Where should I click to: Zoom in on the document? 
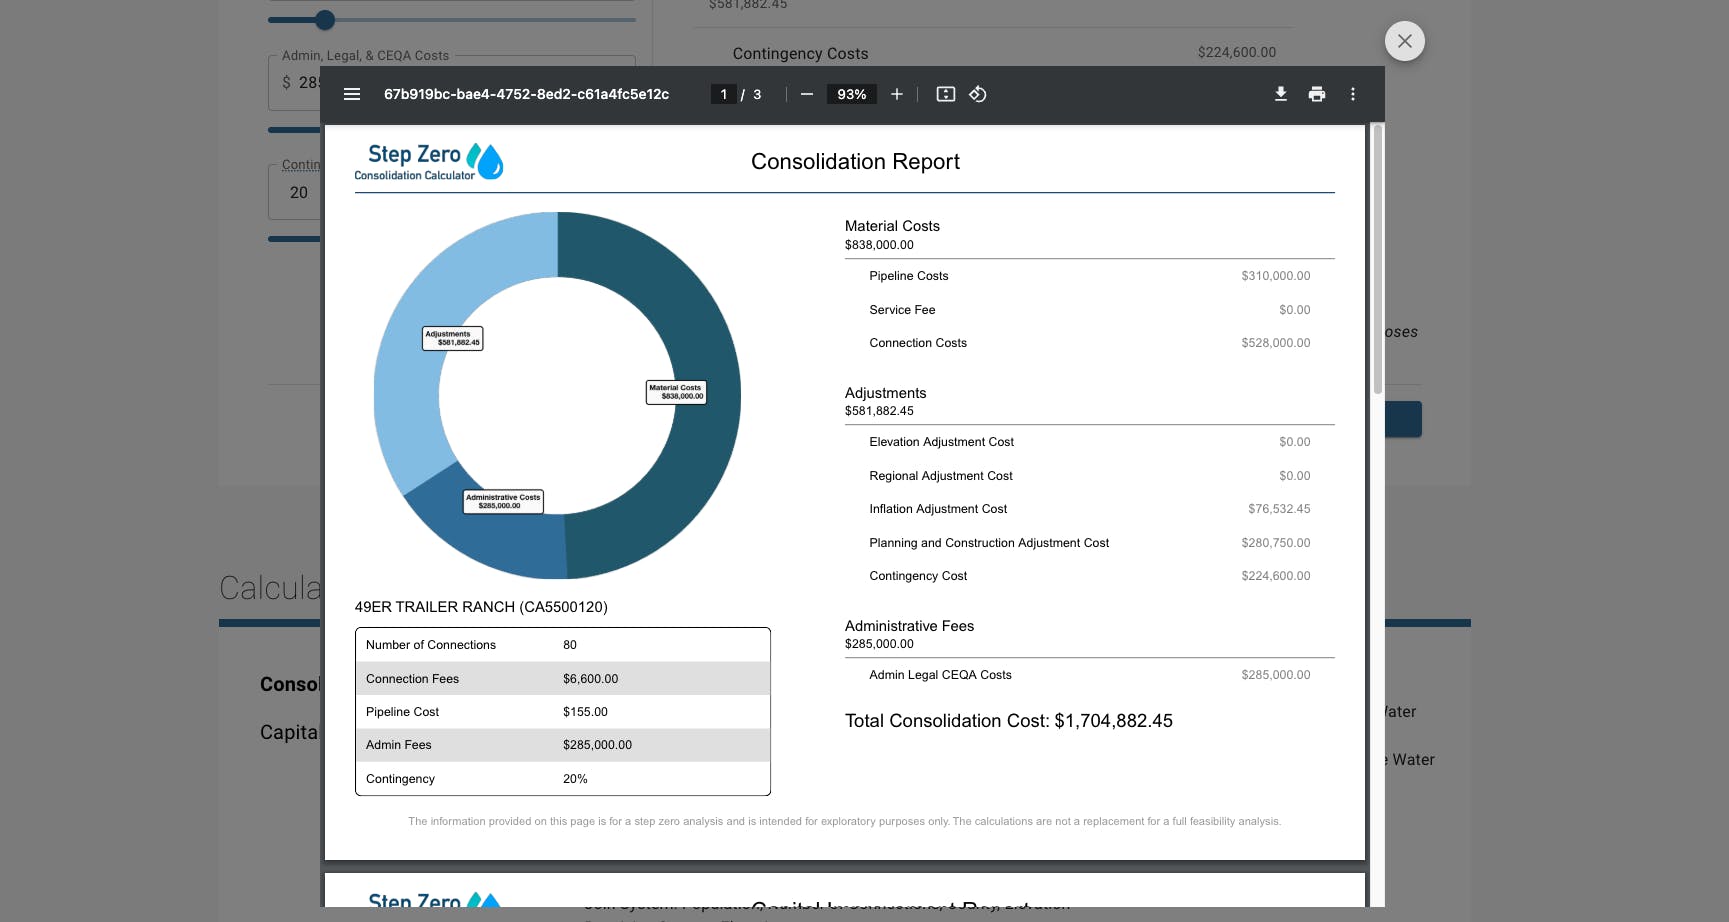pyautogui.click(x=896, y=94)
